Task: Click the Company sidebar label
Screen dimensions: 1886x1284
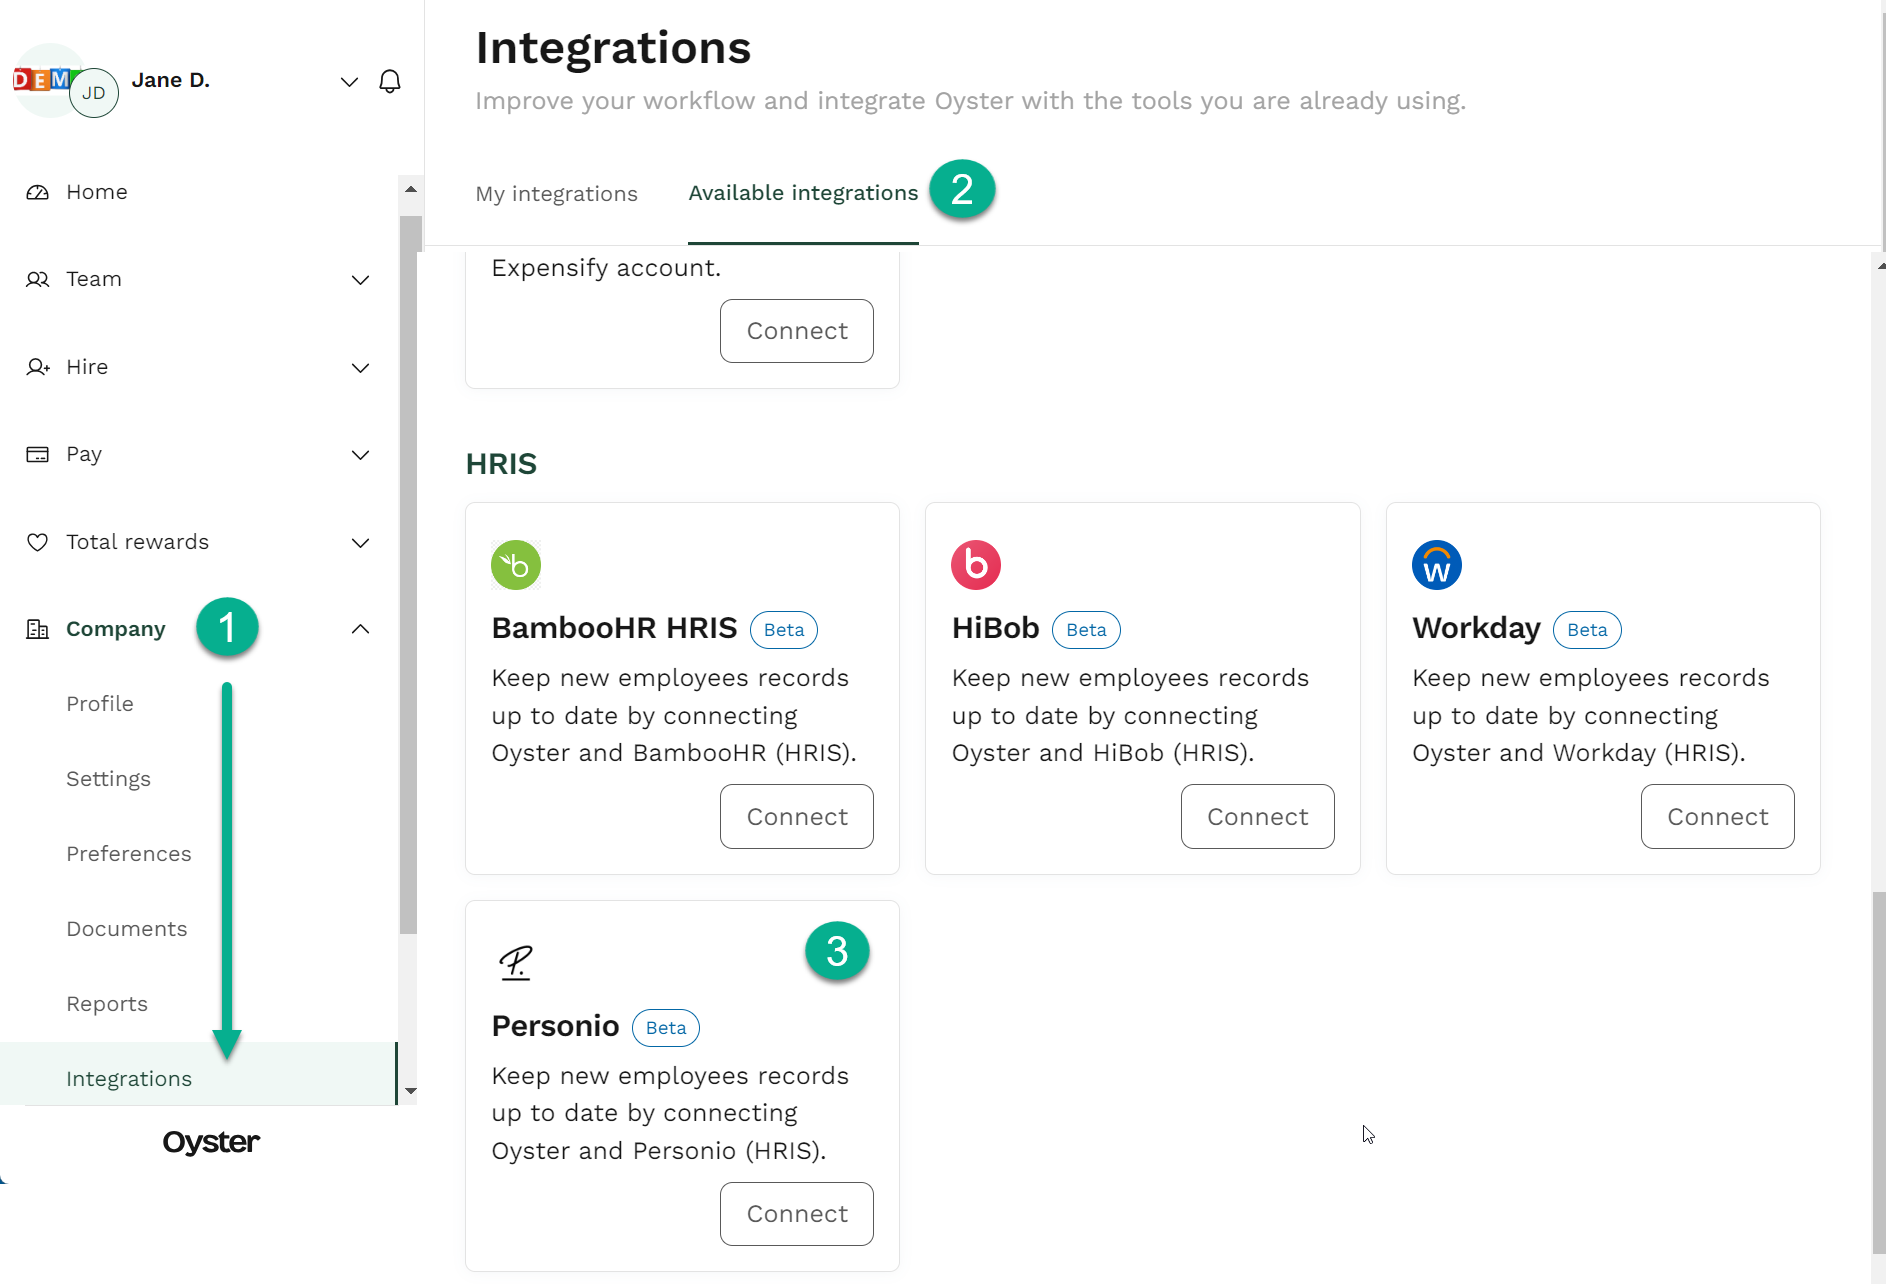Action: pos(116,629)
